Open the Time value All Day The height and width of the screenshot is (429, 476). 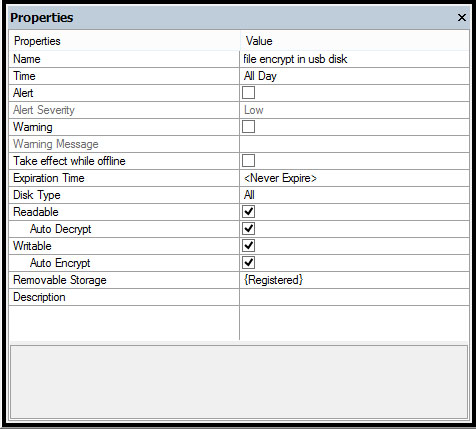point(354,76)
